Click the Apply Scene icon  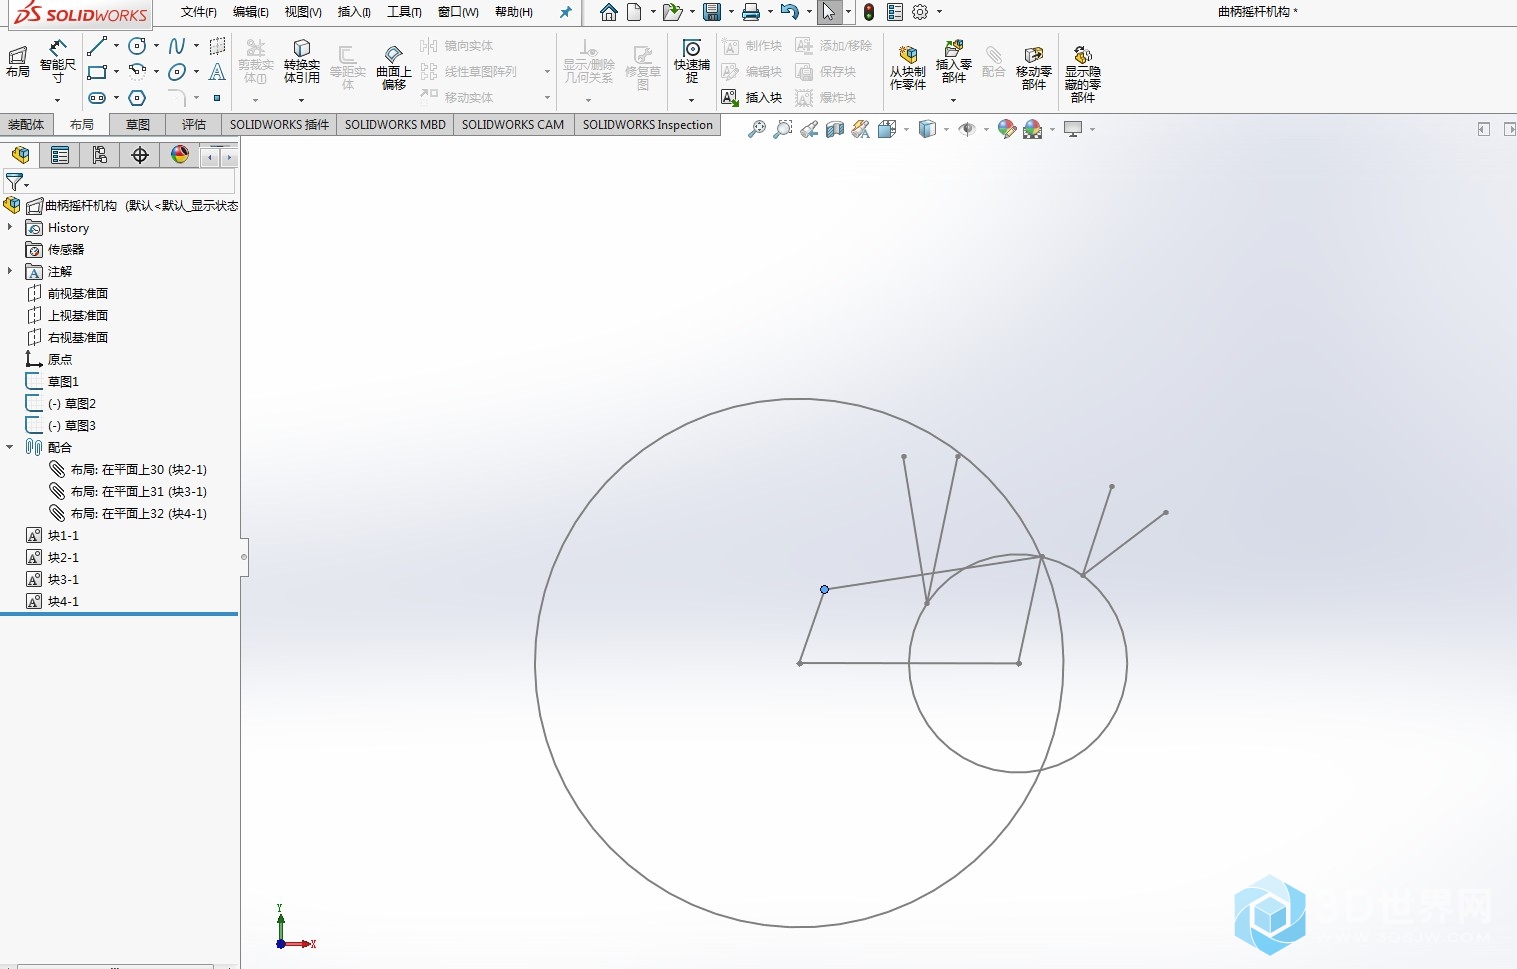pyautogui.click(x=1032, y=129)
